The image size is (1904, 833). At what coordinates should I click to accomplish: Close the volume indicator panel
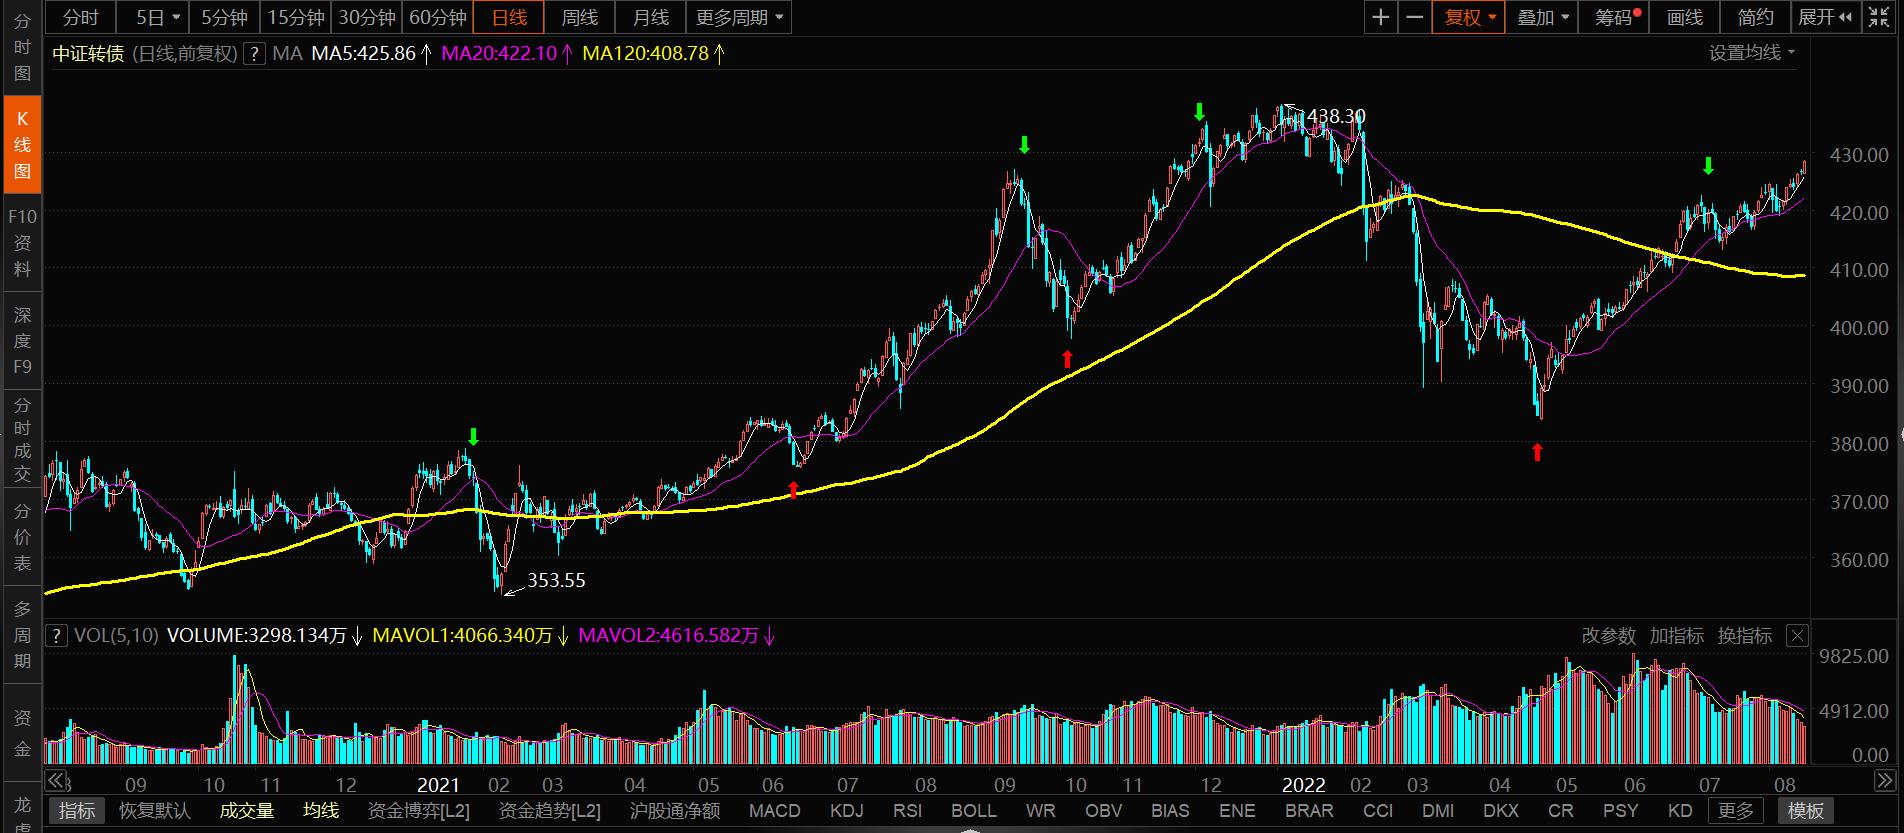[x=1797, y=636]
